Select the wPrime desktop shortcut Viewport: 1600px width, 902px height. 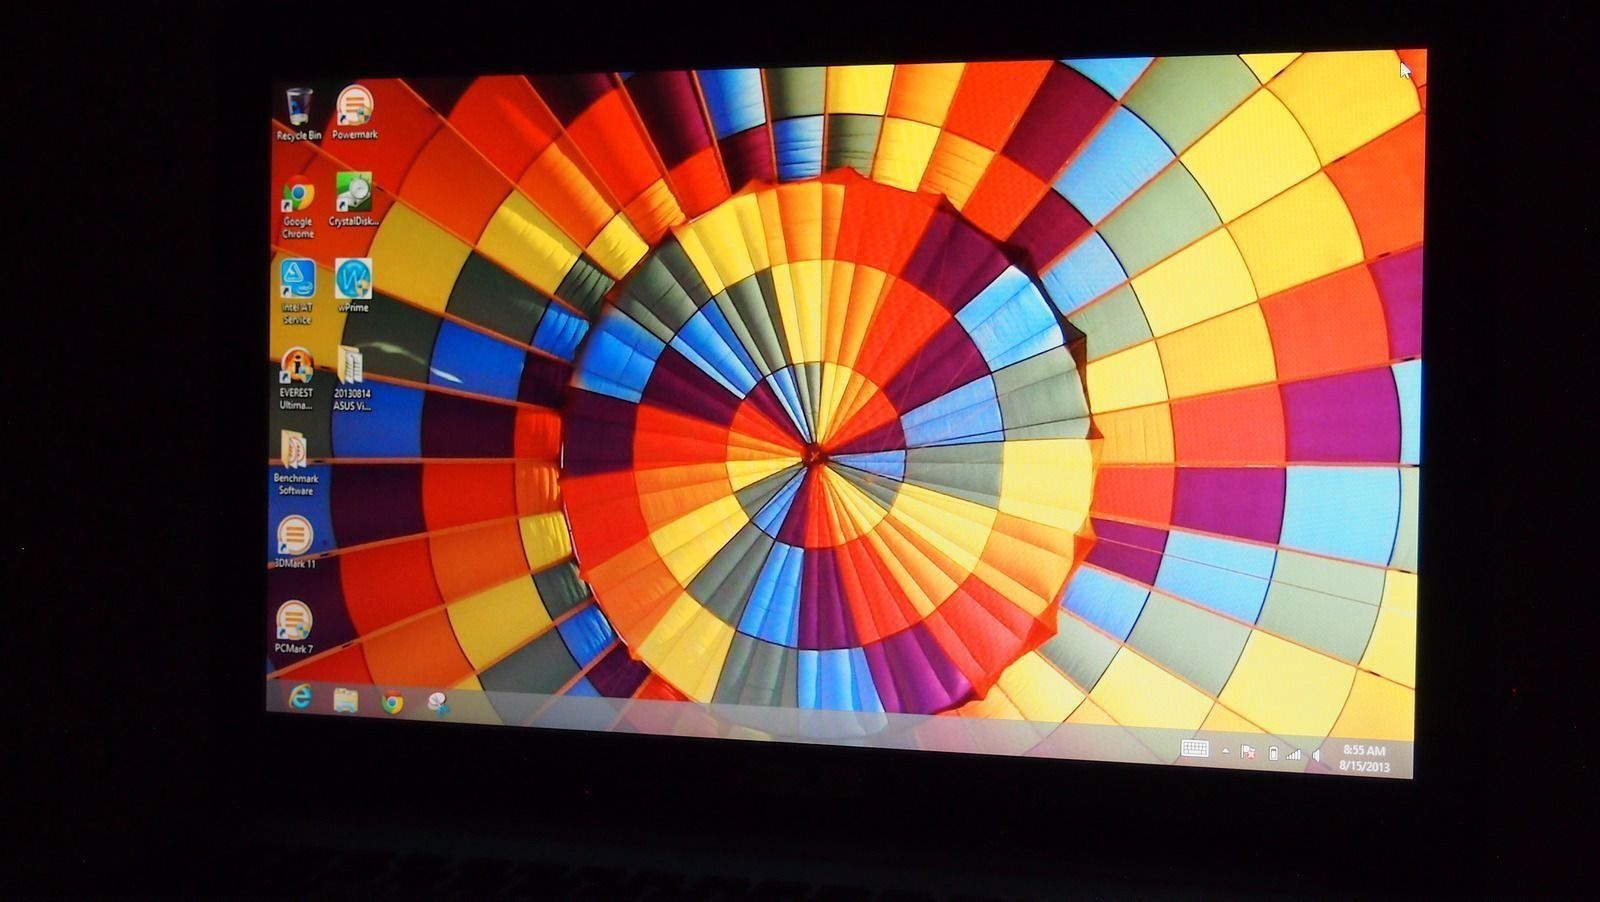tap(353, 280)
